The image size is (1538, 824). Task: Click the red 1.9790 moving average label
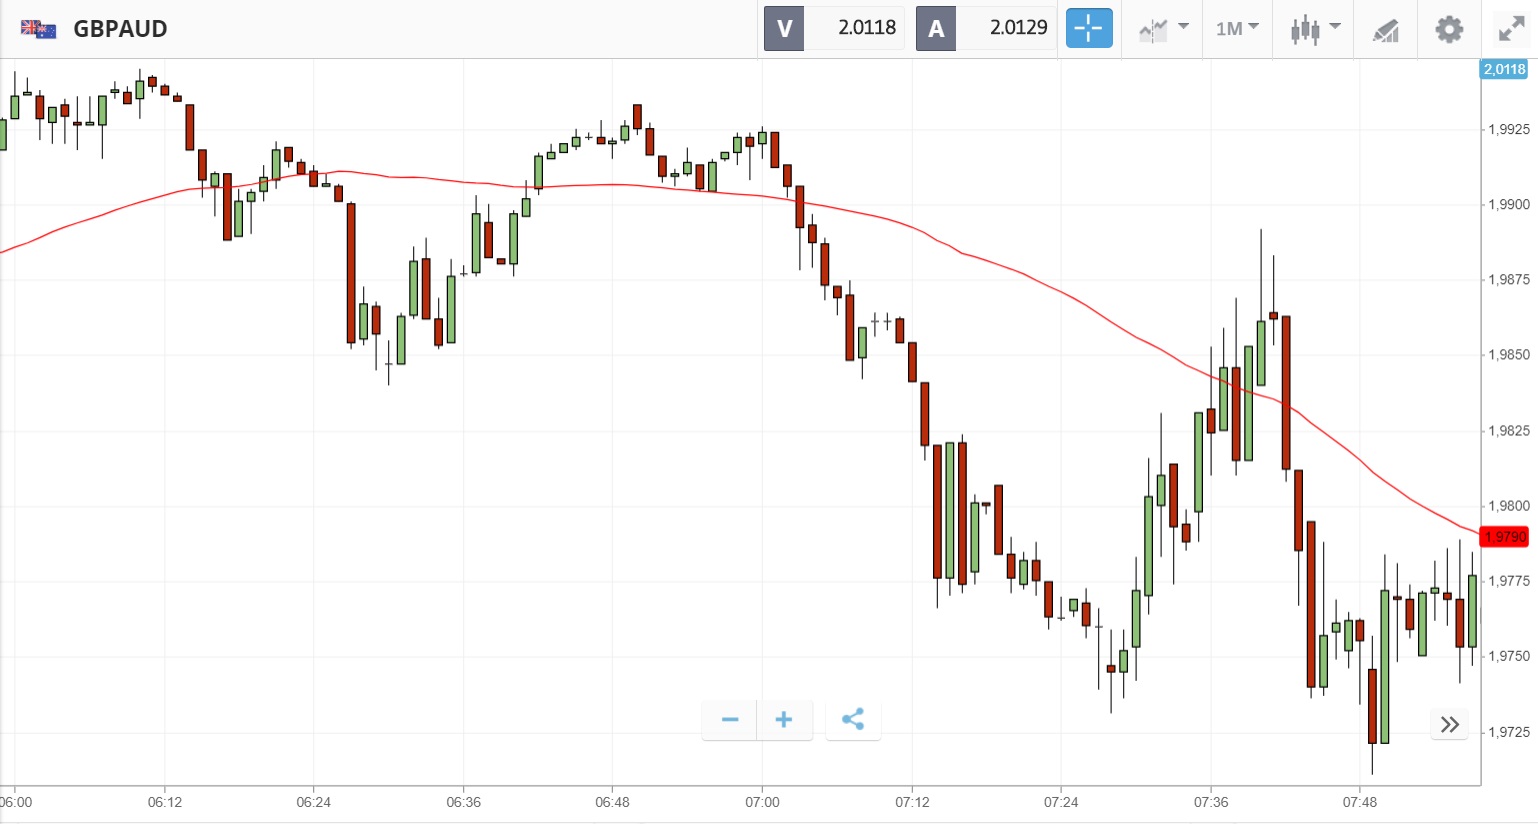[1505, 537]
